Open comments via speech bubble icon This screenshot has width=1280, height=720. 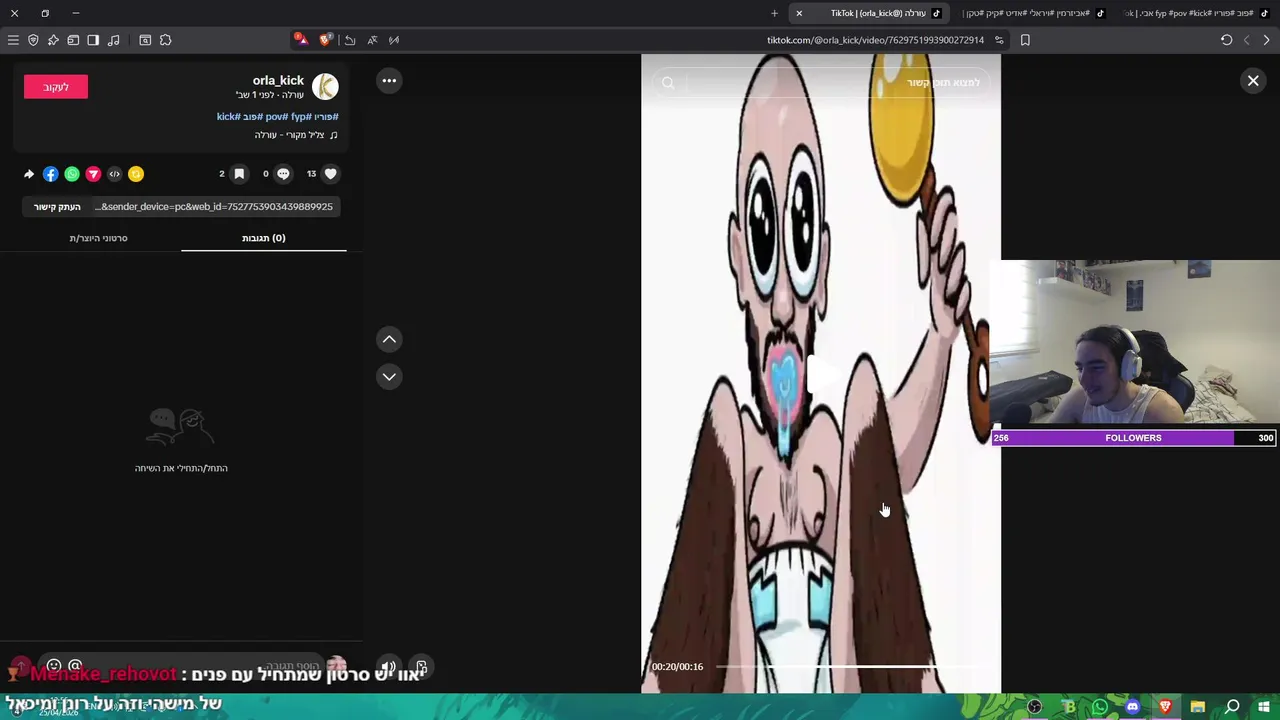283,174
